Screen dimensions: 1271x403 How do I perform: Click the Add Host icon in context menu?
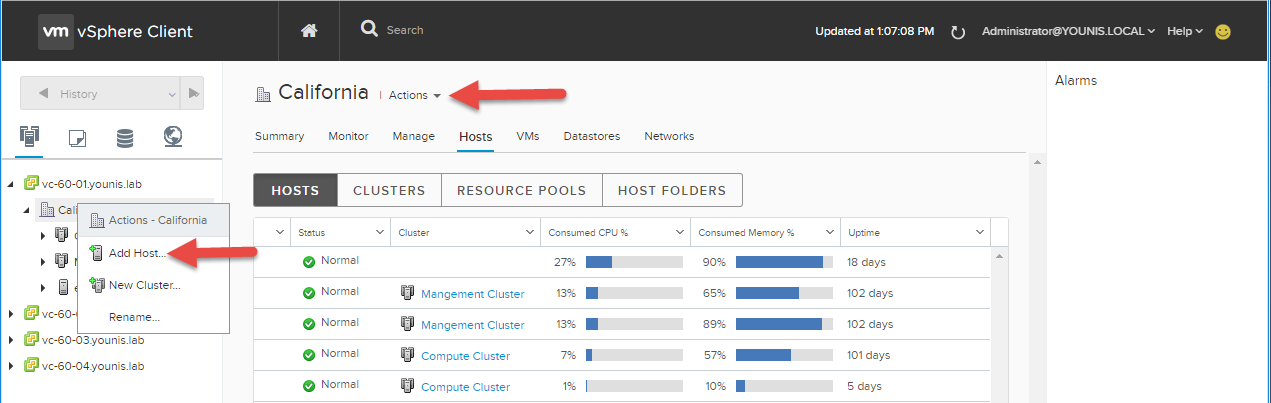point(96,253)
